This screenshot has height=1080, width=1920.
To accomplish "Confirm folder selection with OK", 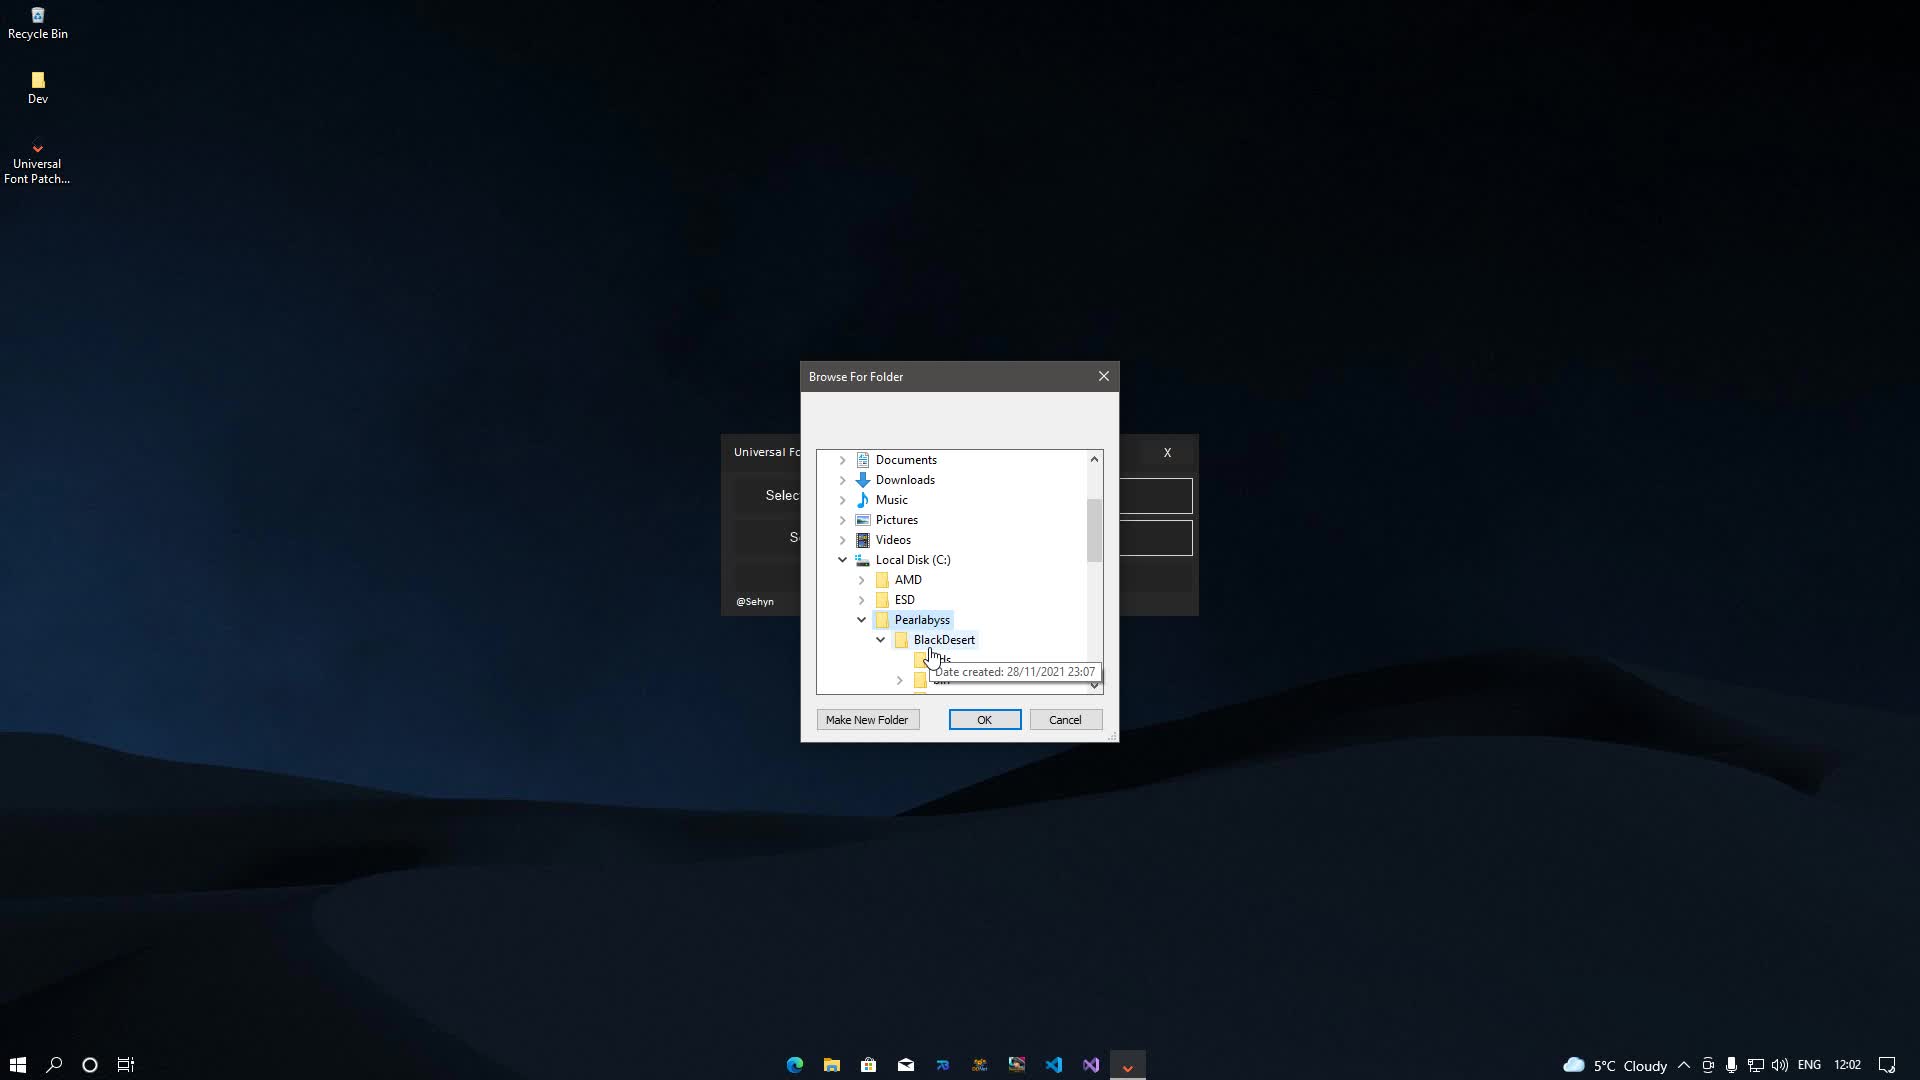I will tap(984, 720).
